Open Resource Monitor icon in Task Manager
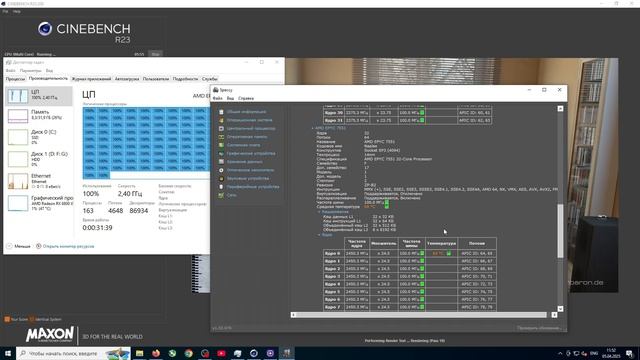 pyautogui.click(x=38, y=246)
